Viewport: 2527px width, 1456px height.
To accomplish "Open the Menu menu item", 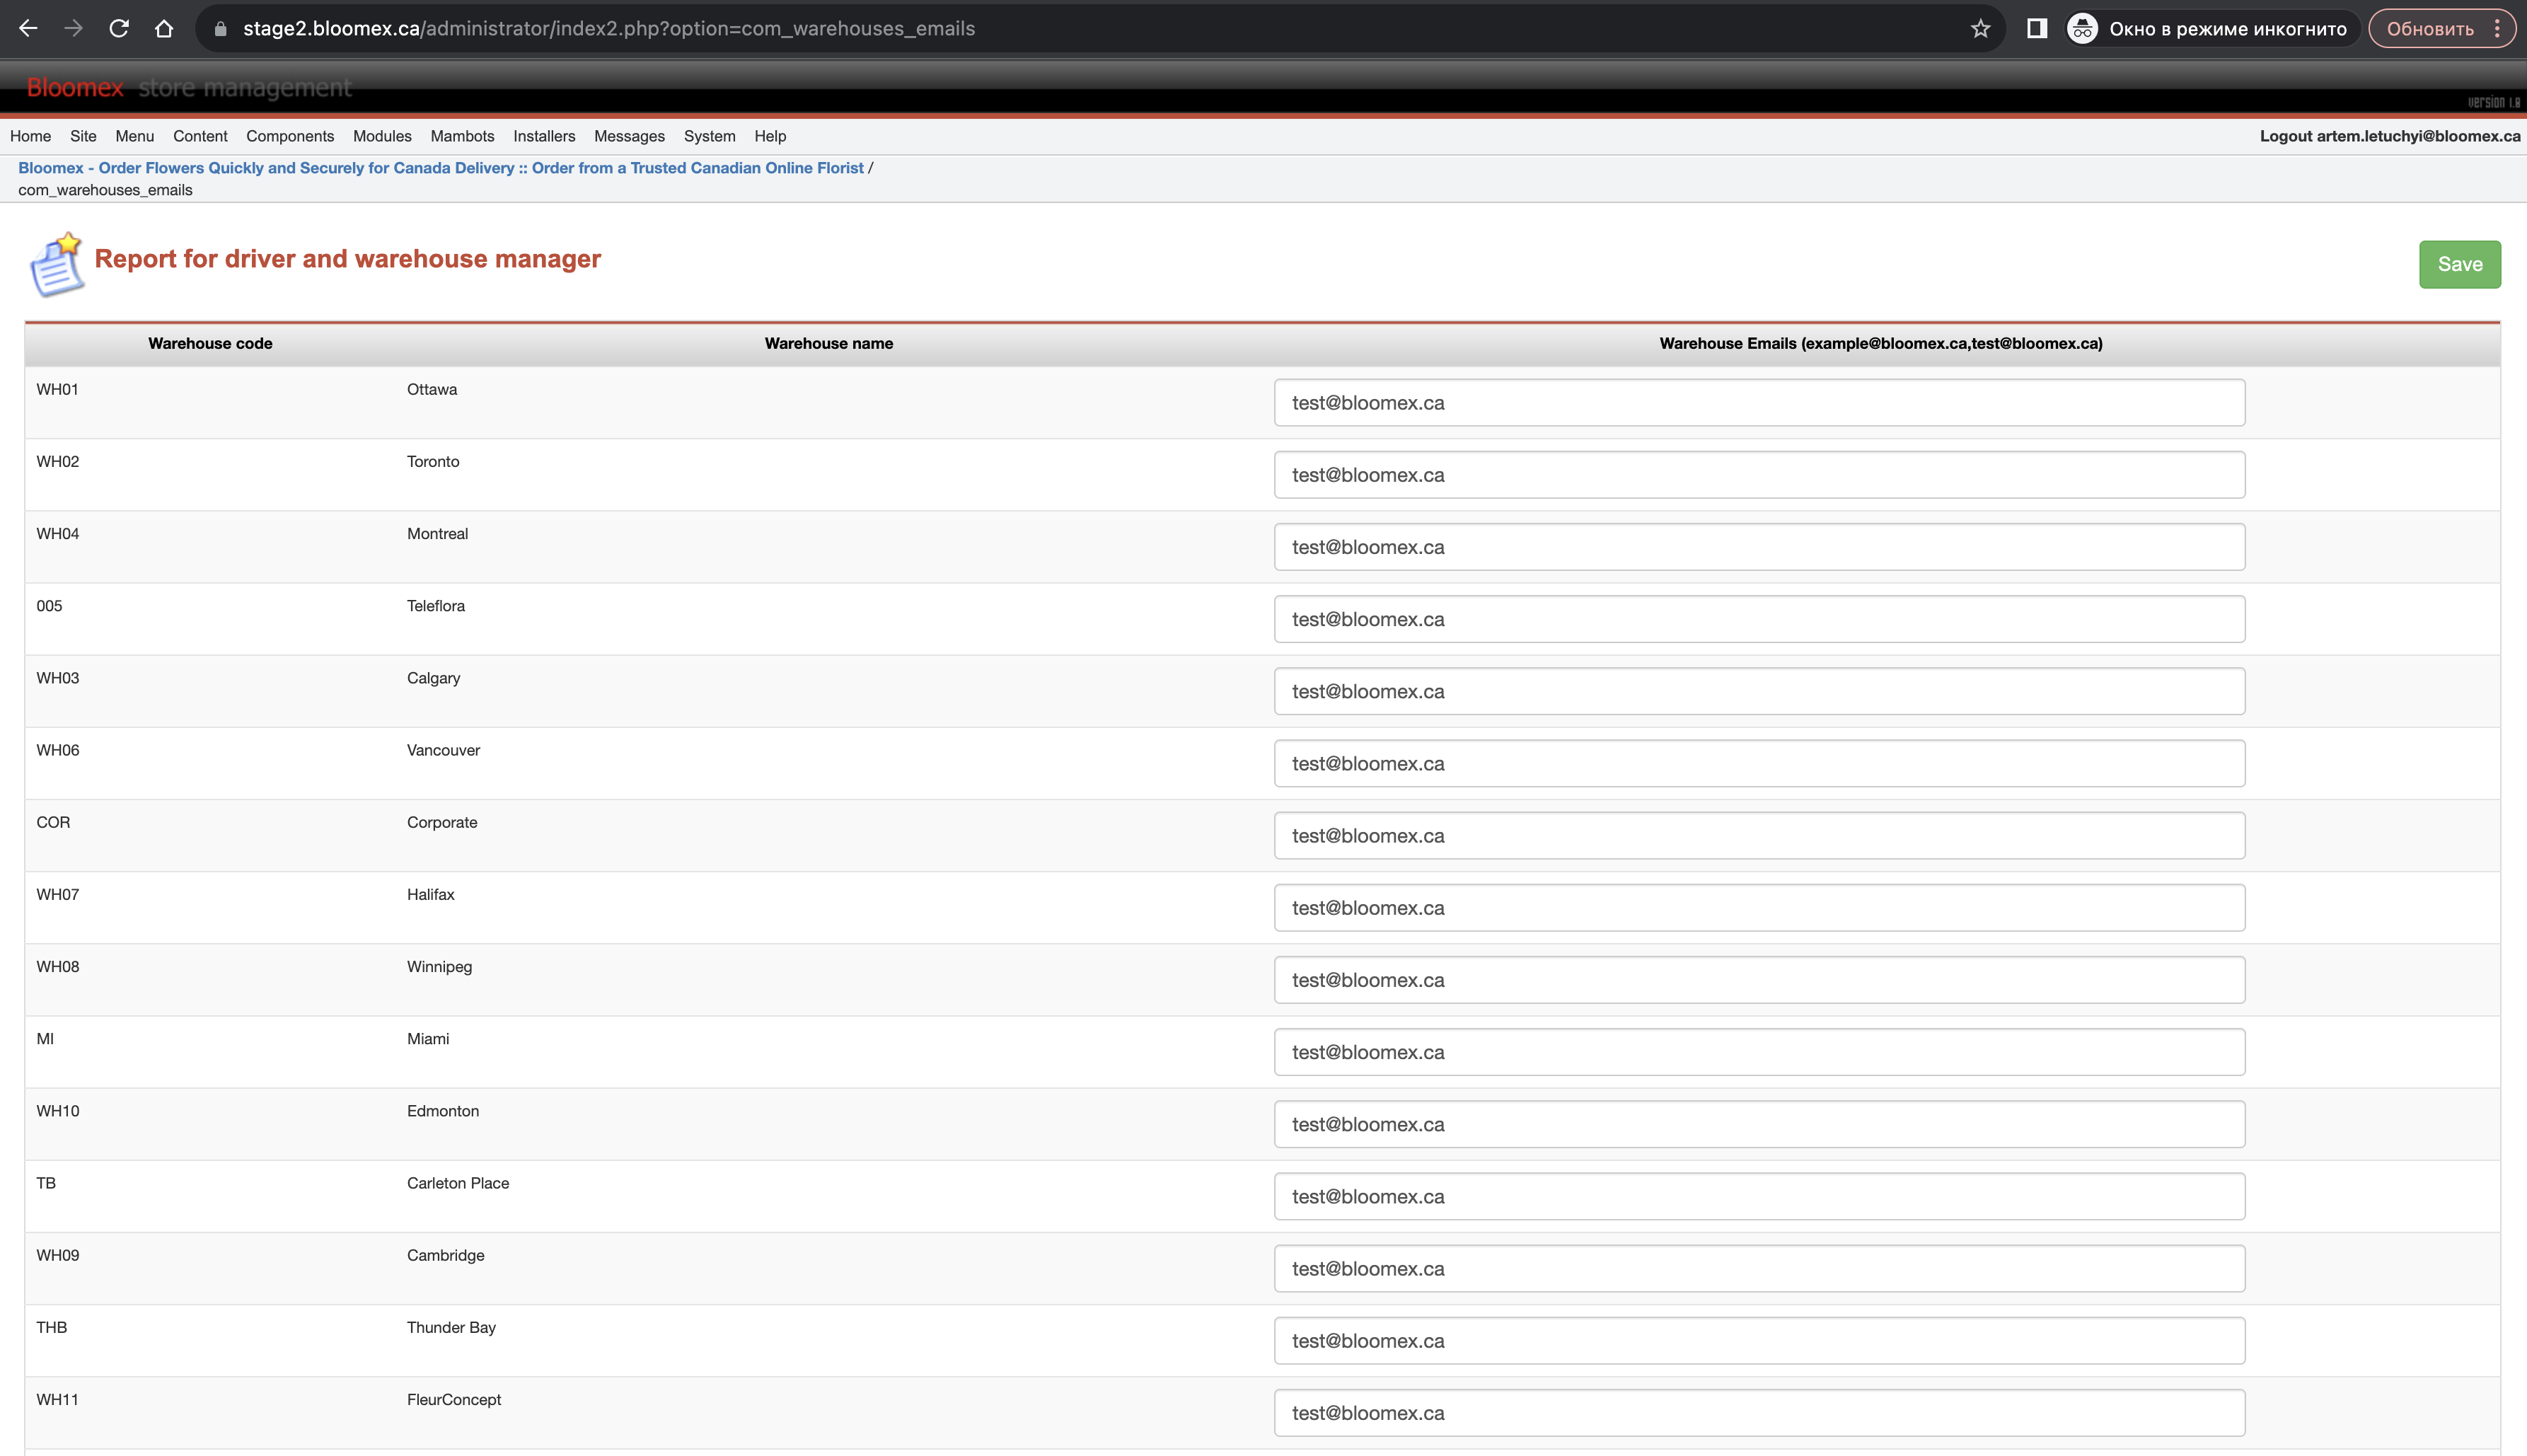I will point(134,136).
